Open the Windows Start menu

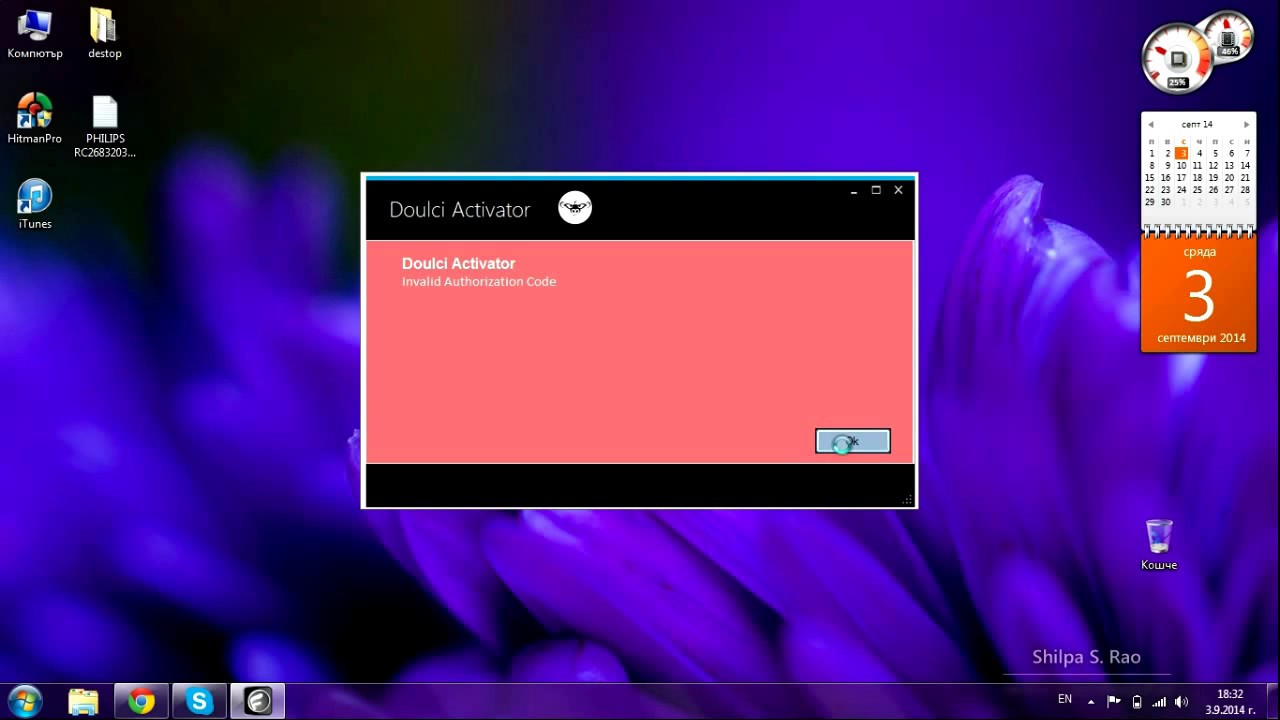click(x=24, y=702)
